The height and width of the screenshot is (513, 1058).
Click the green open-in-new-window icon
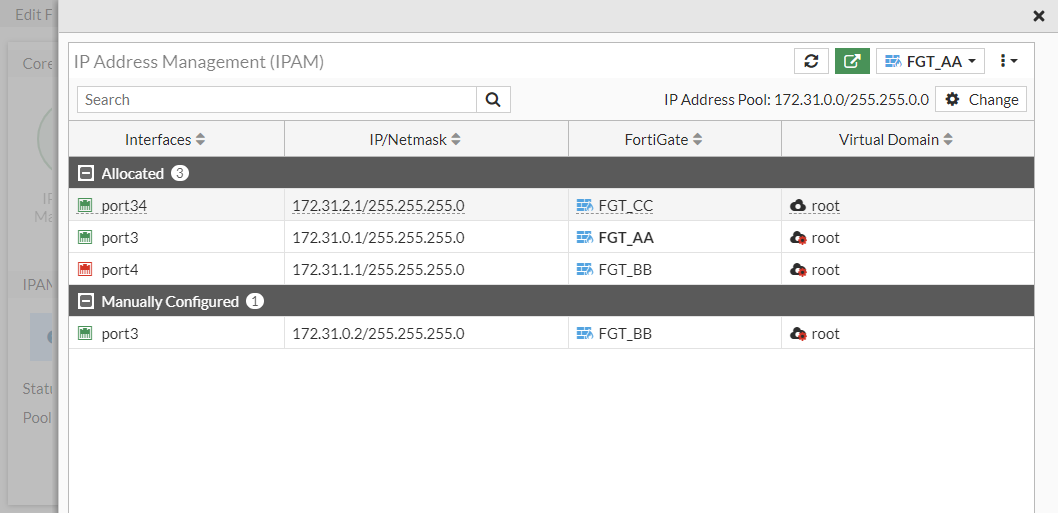click(x=852, y=61)
